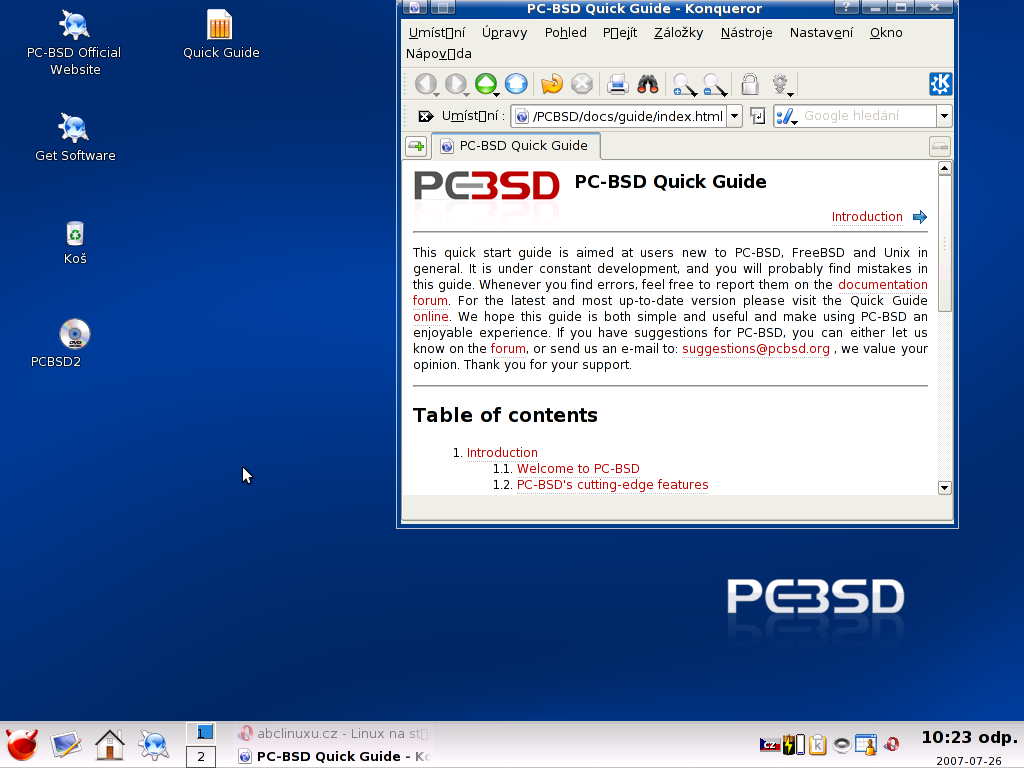Click the KDE logo throbber icon
The width and height of the screenshot is (1024, 768).
(940, 84)
